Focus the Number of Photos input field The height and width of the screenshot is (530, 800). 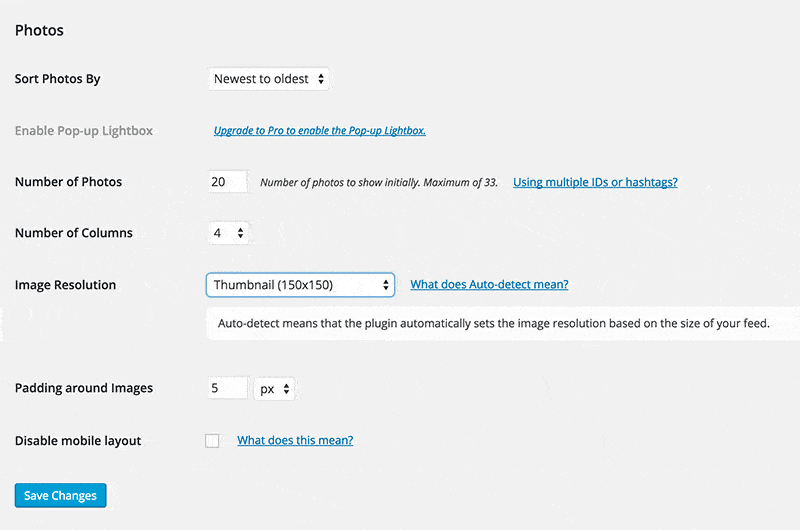point(227,182)
